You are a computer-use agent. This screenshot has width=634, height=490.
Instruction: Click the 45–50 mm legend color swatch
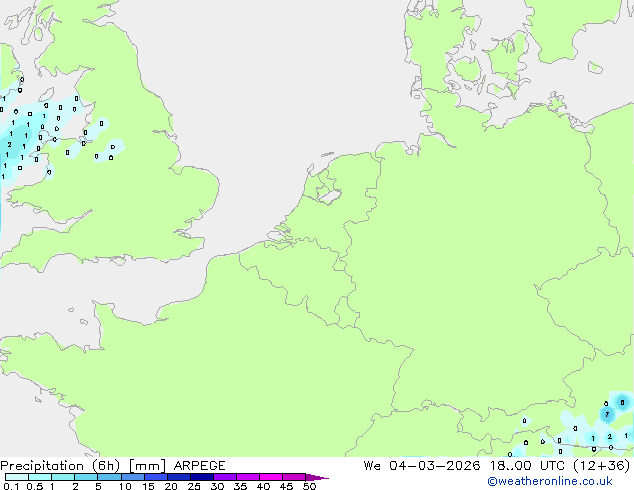click(294, 477)
